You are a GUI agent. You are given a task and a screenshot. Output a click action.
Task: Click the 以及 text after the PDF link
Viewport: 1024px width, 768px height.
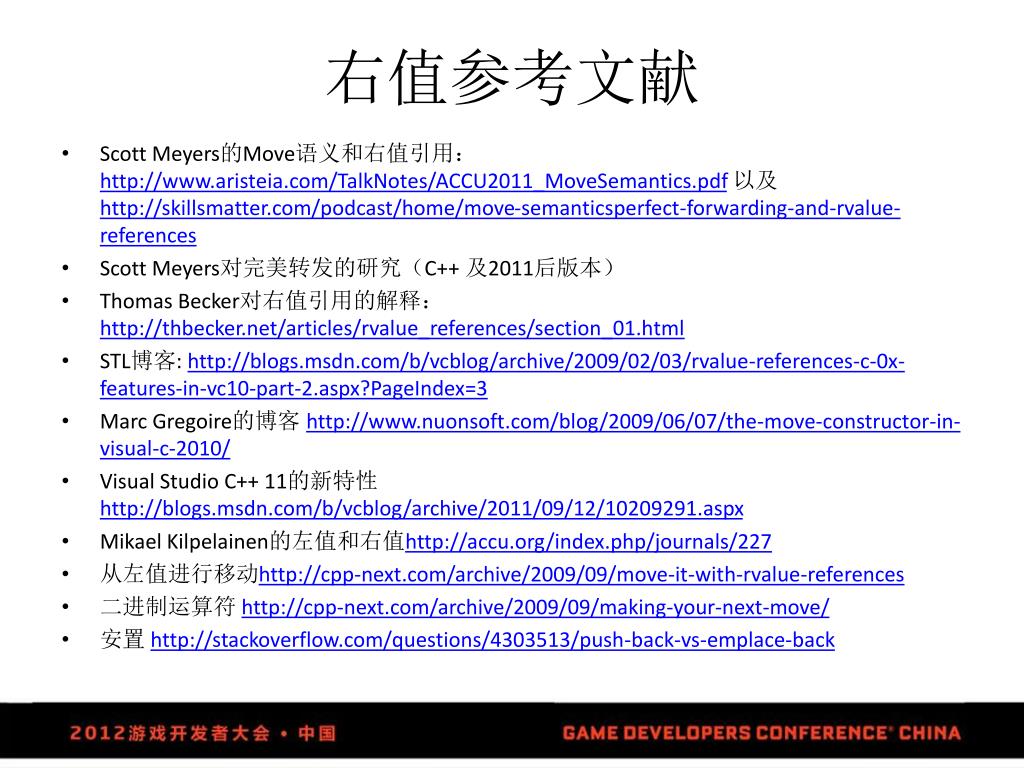(x=756, y=181)
